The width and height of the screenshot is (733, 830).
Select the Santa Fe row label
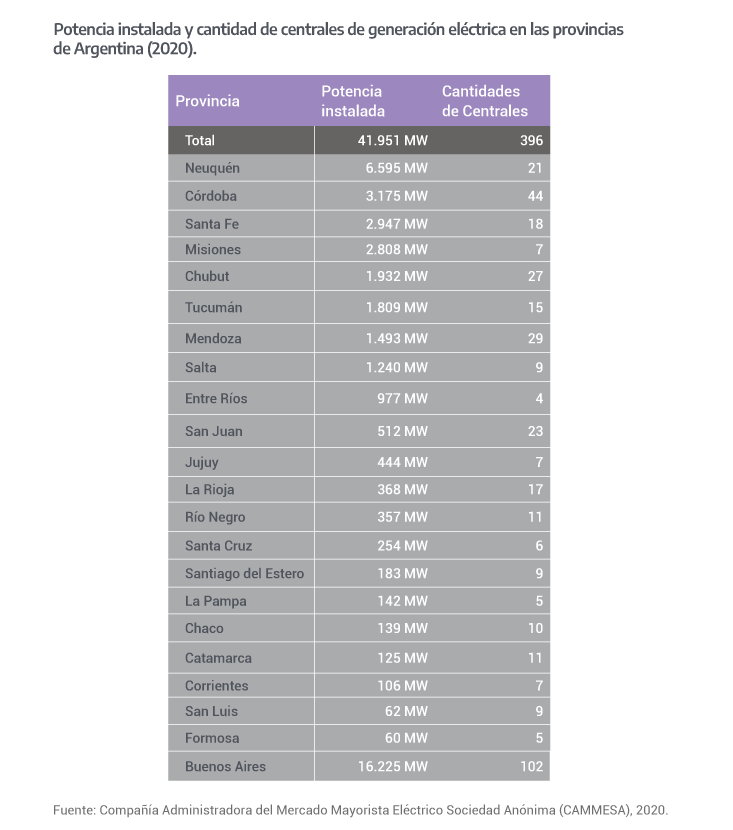pyautogui.click(x=212, y=224)
